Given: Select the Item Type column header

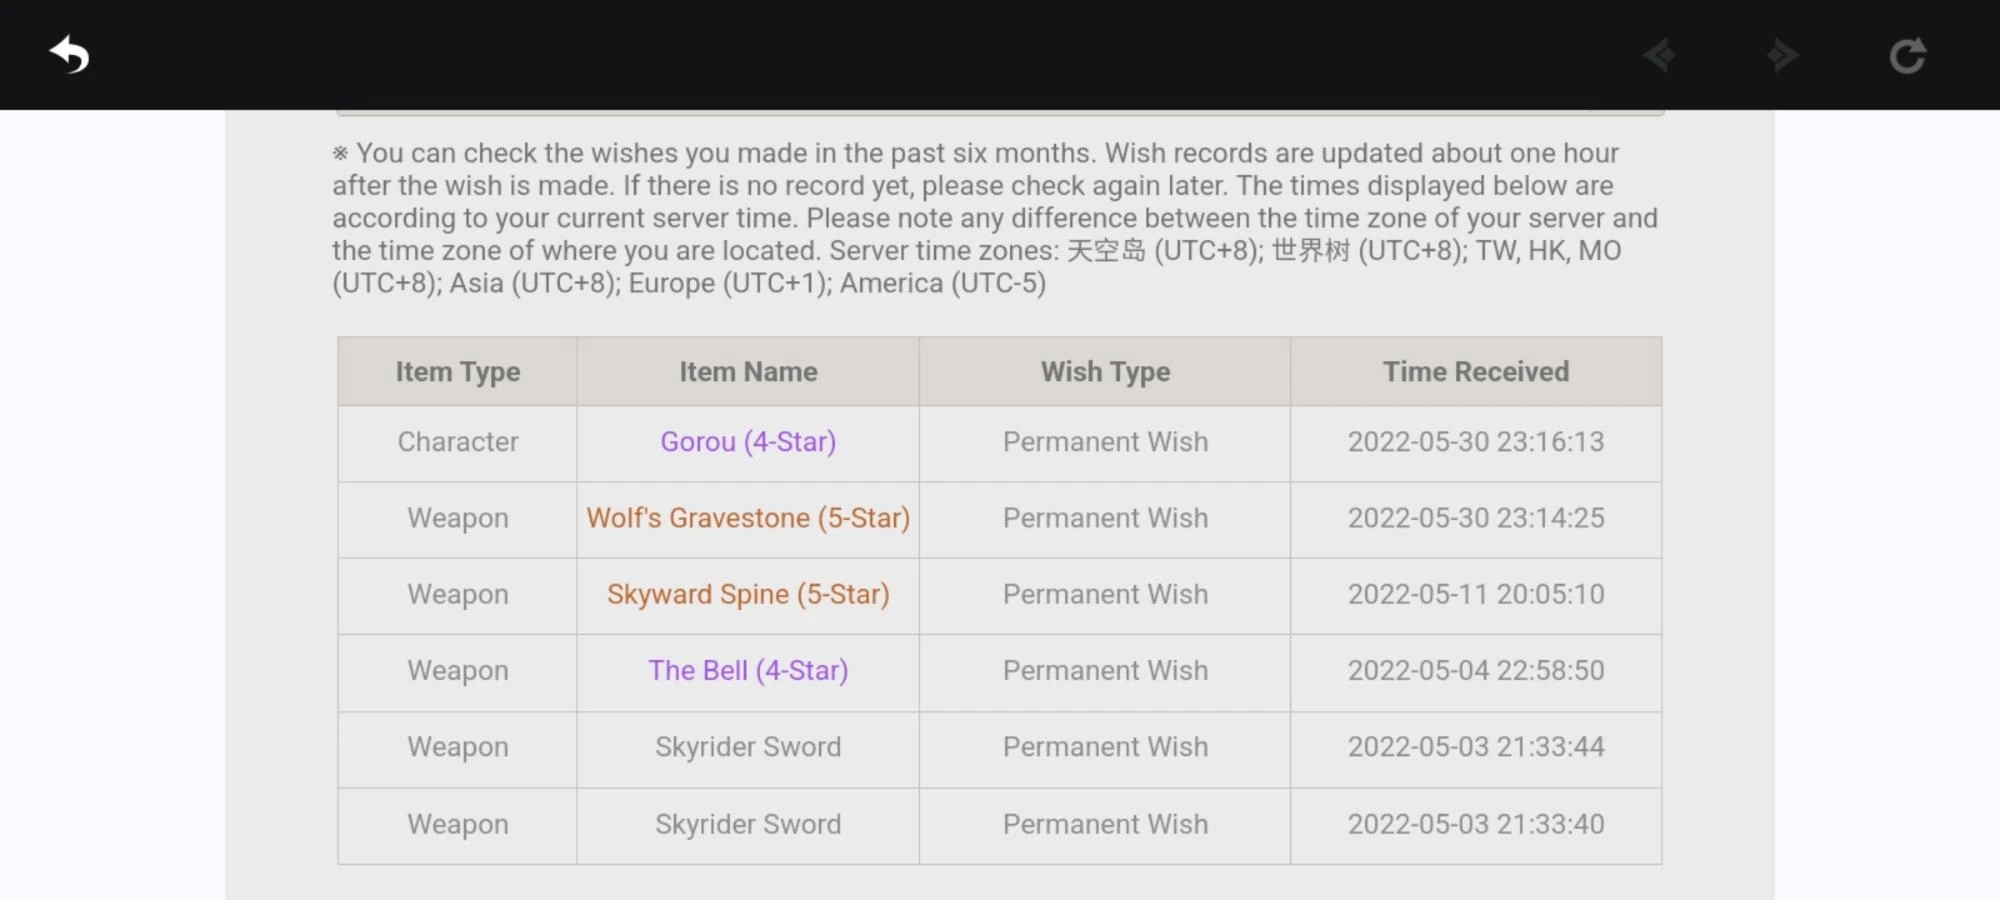Looking at the screenshot, I should tap(458, 372).
